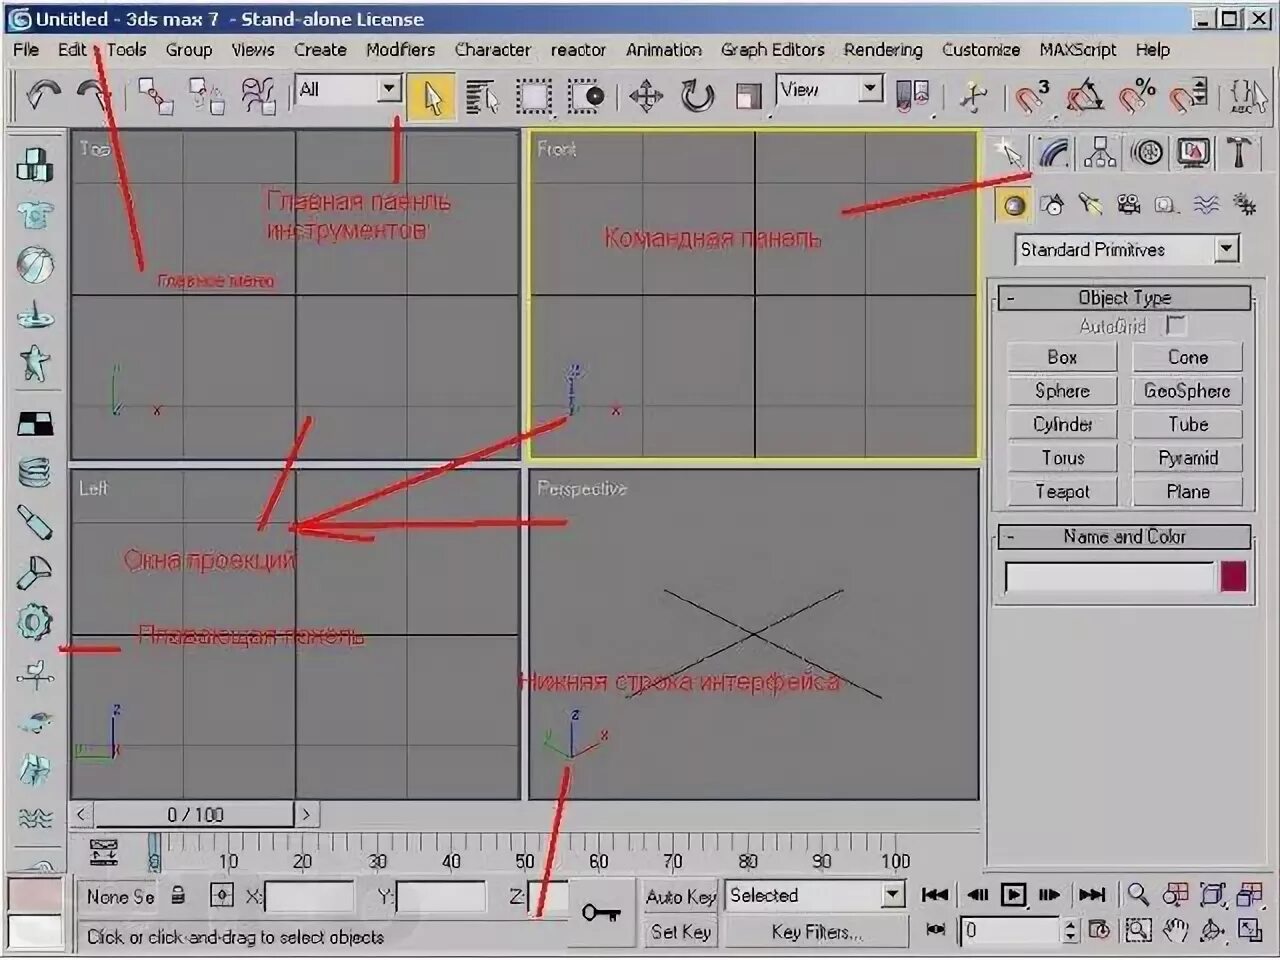Image resolution: width=1280 pixels, height=960 pixels.
Task: Click the Play Animation button
Action: coord(1013,894)
